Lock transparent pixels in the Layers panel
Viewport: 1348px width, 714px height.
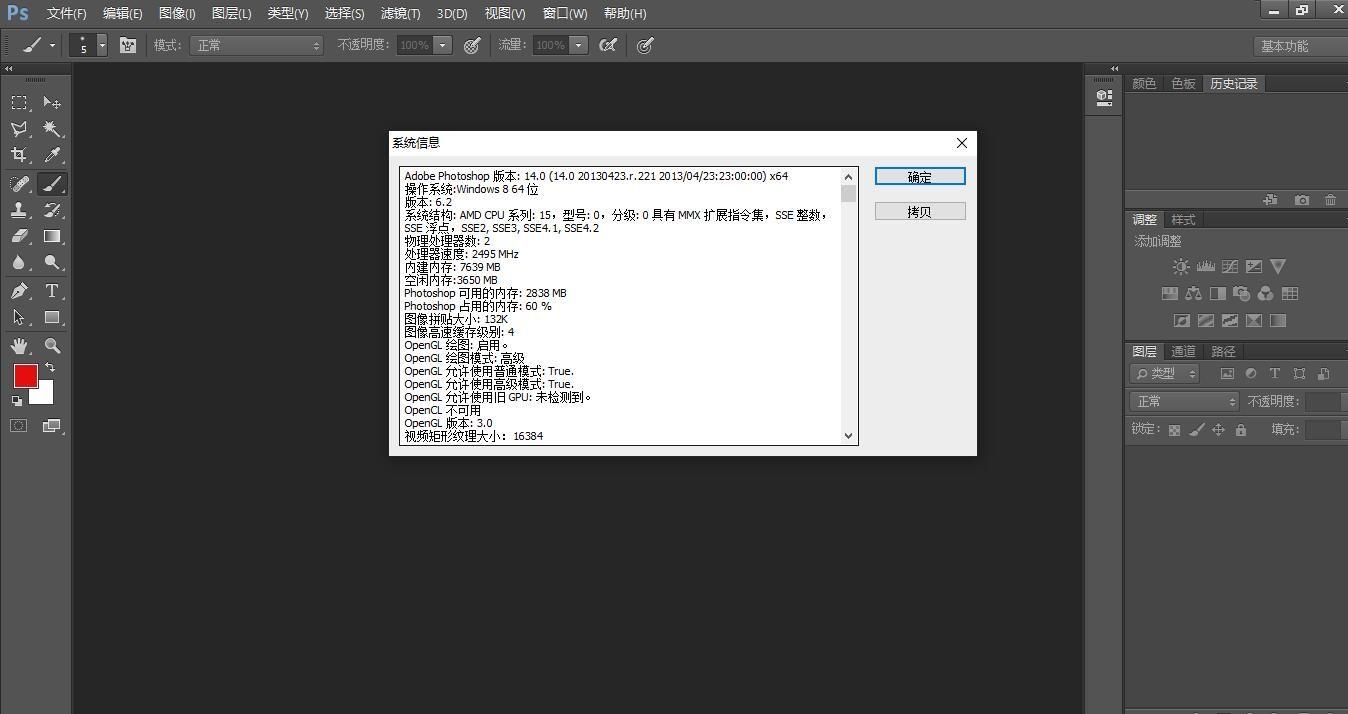point(1174,429)
